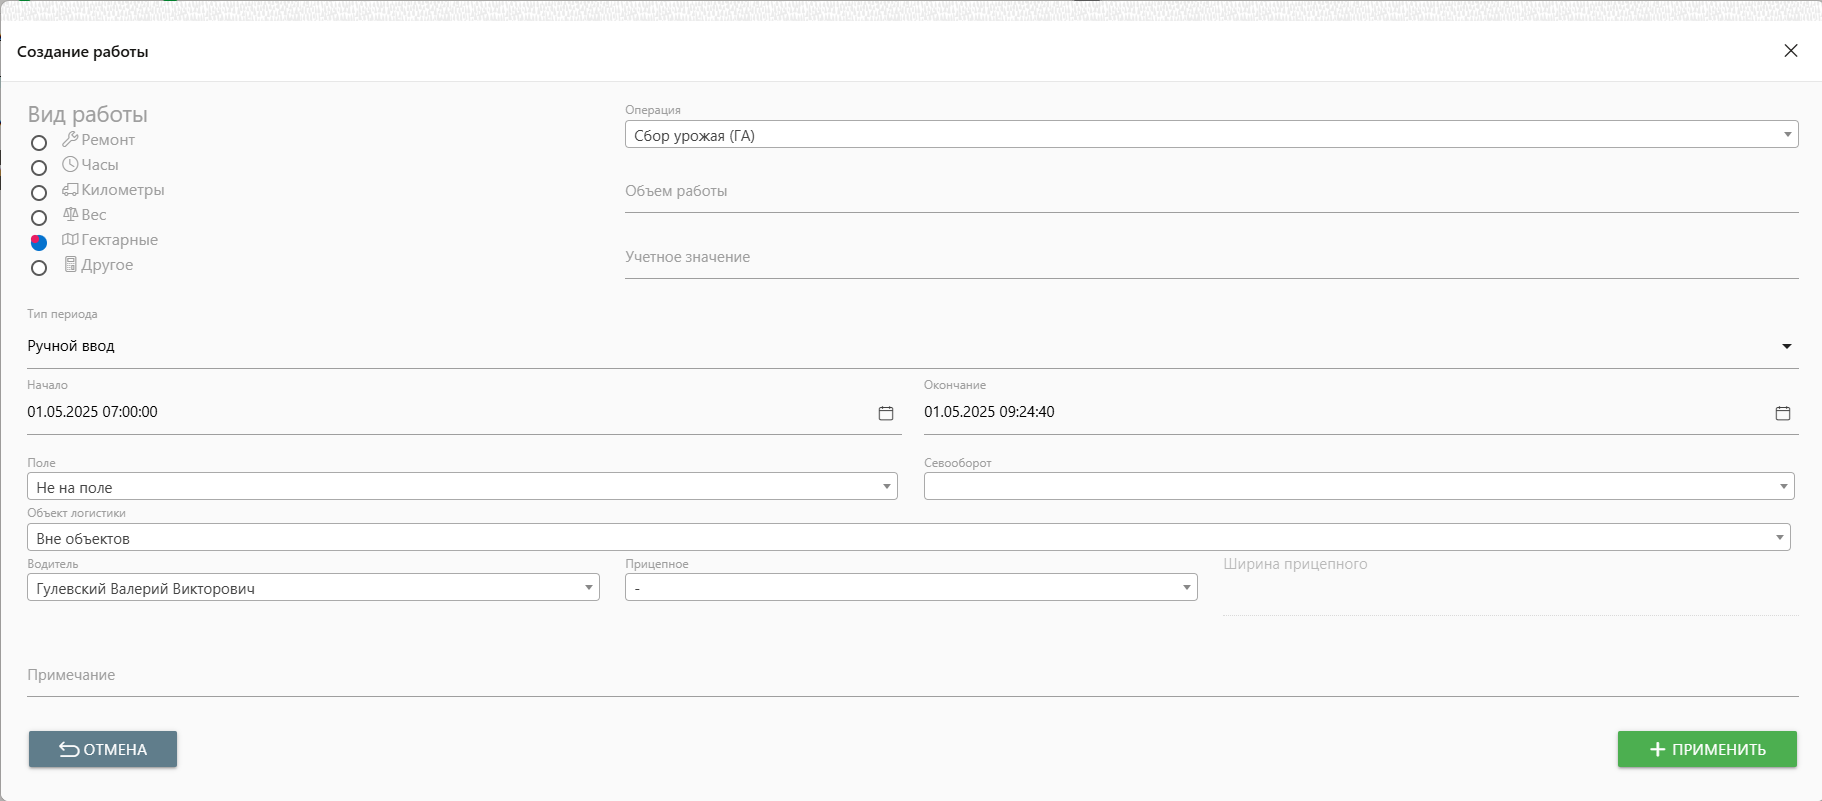Expand the Водитель driver dropdown
Screen dimensions: 1822x801
pyautogui.click(x=589, y=588)
